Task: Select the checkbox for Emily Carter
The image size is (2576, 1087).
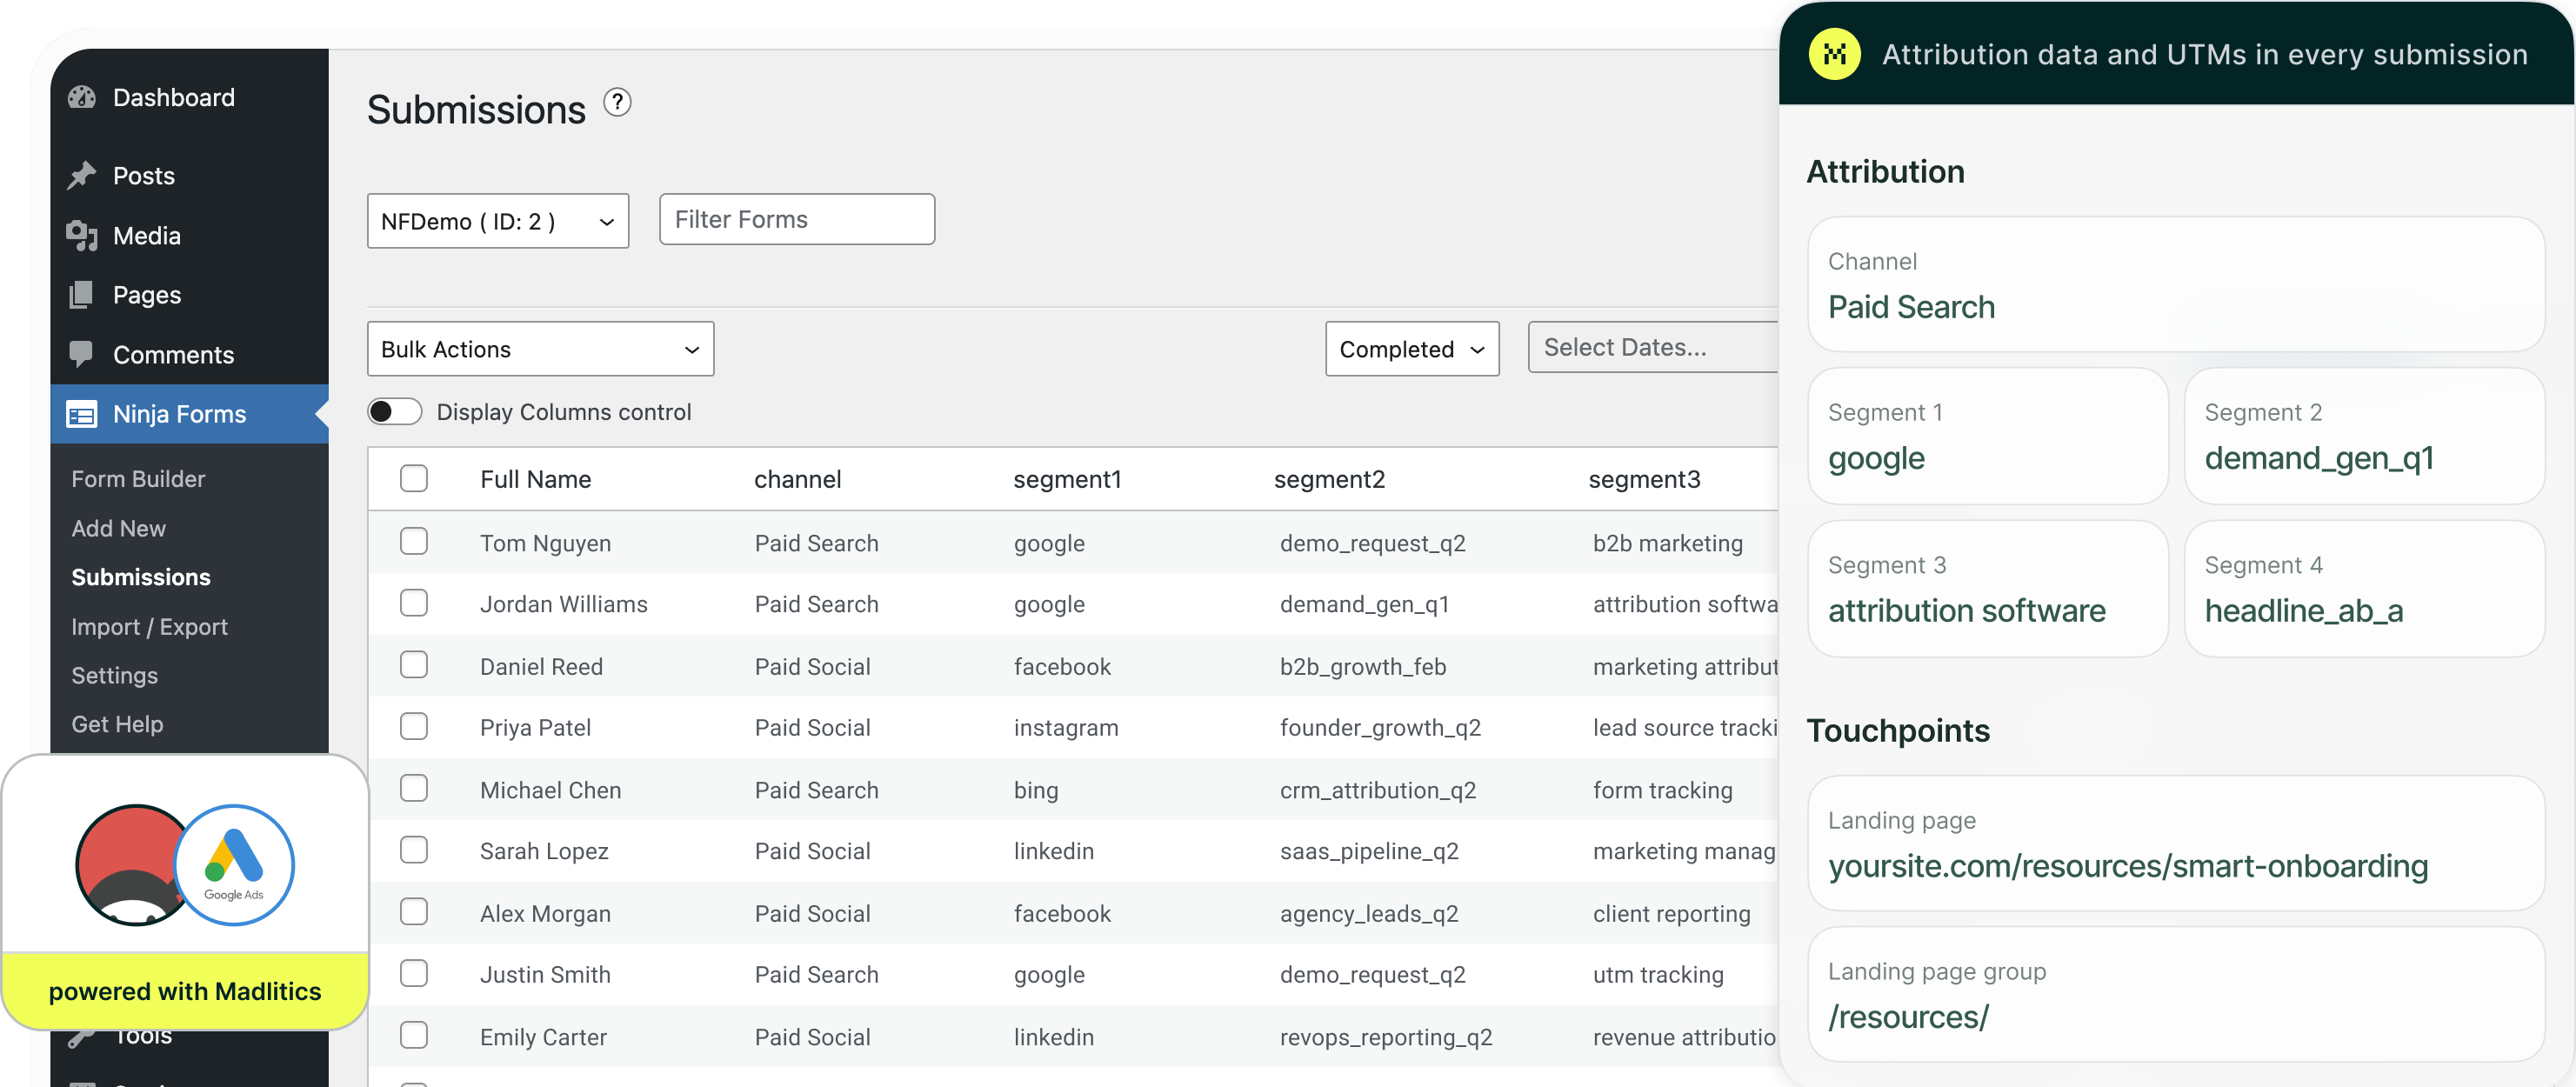Action: [414, 1034]
